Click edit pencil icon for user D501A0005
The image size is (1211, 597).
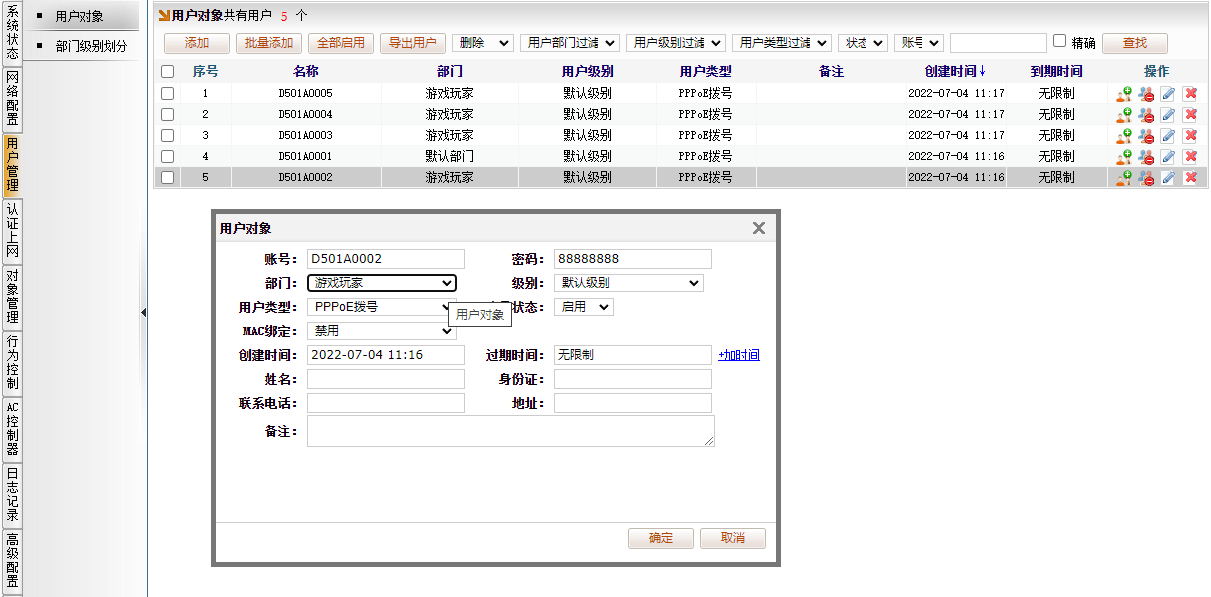pyautogui.click(x=1168, y=93)
